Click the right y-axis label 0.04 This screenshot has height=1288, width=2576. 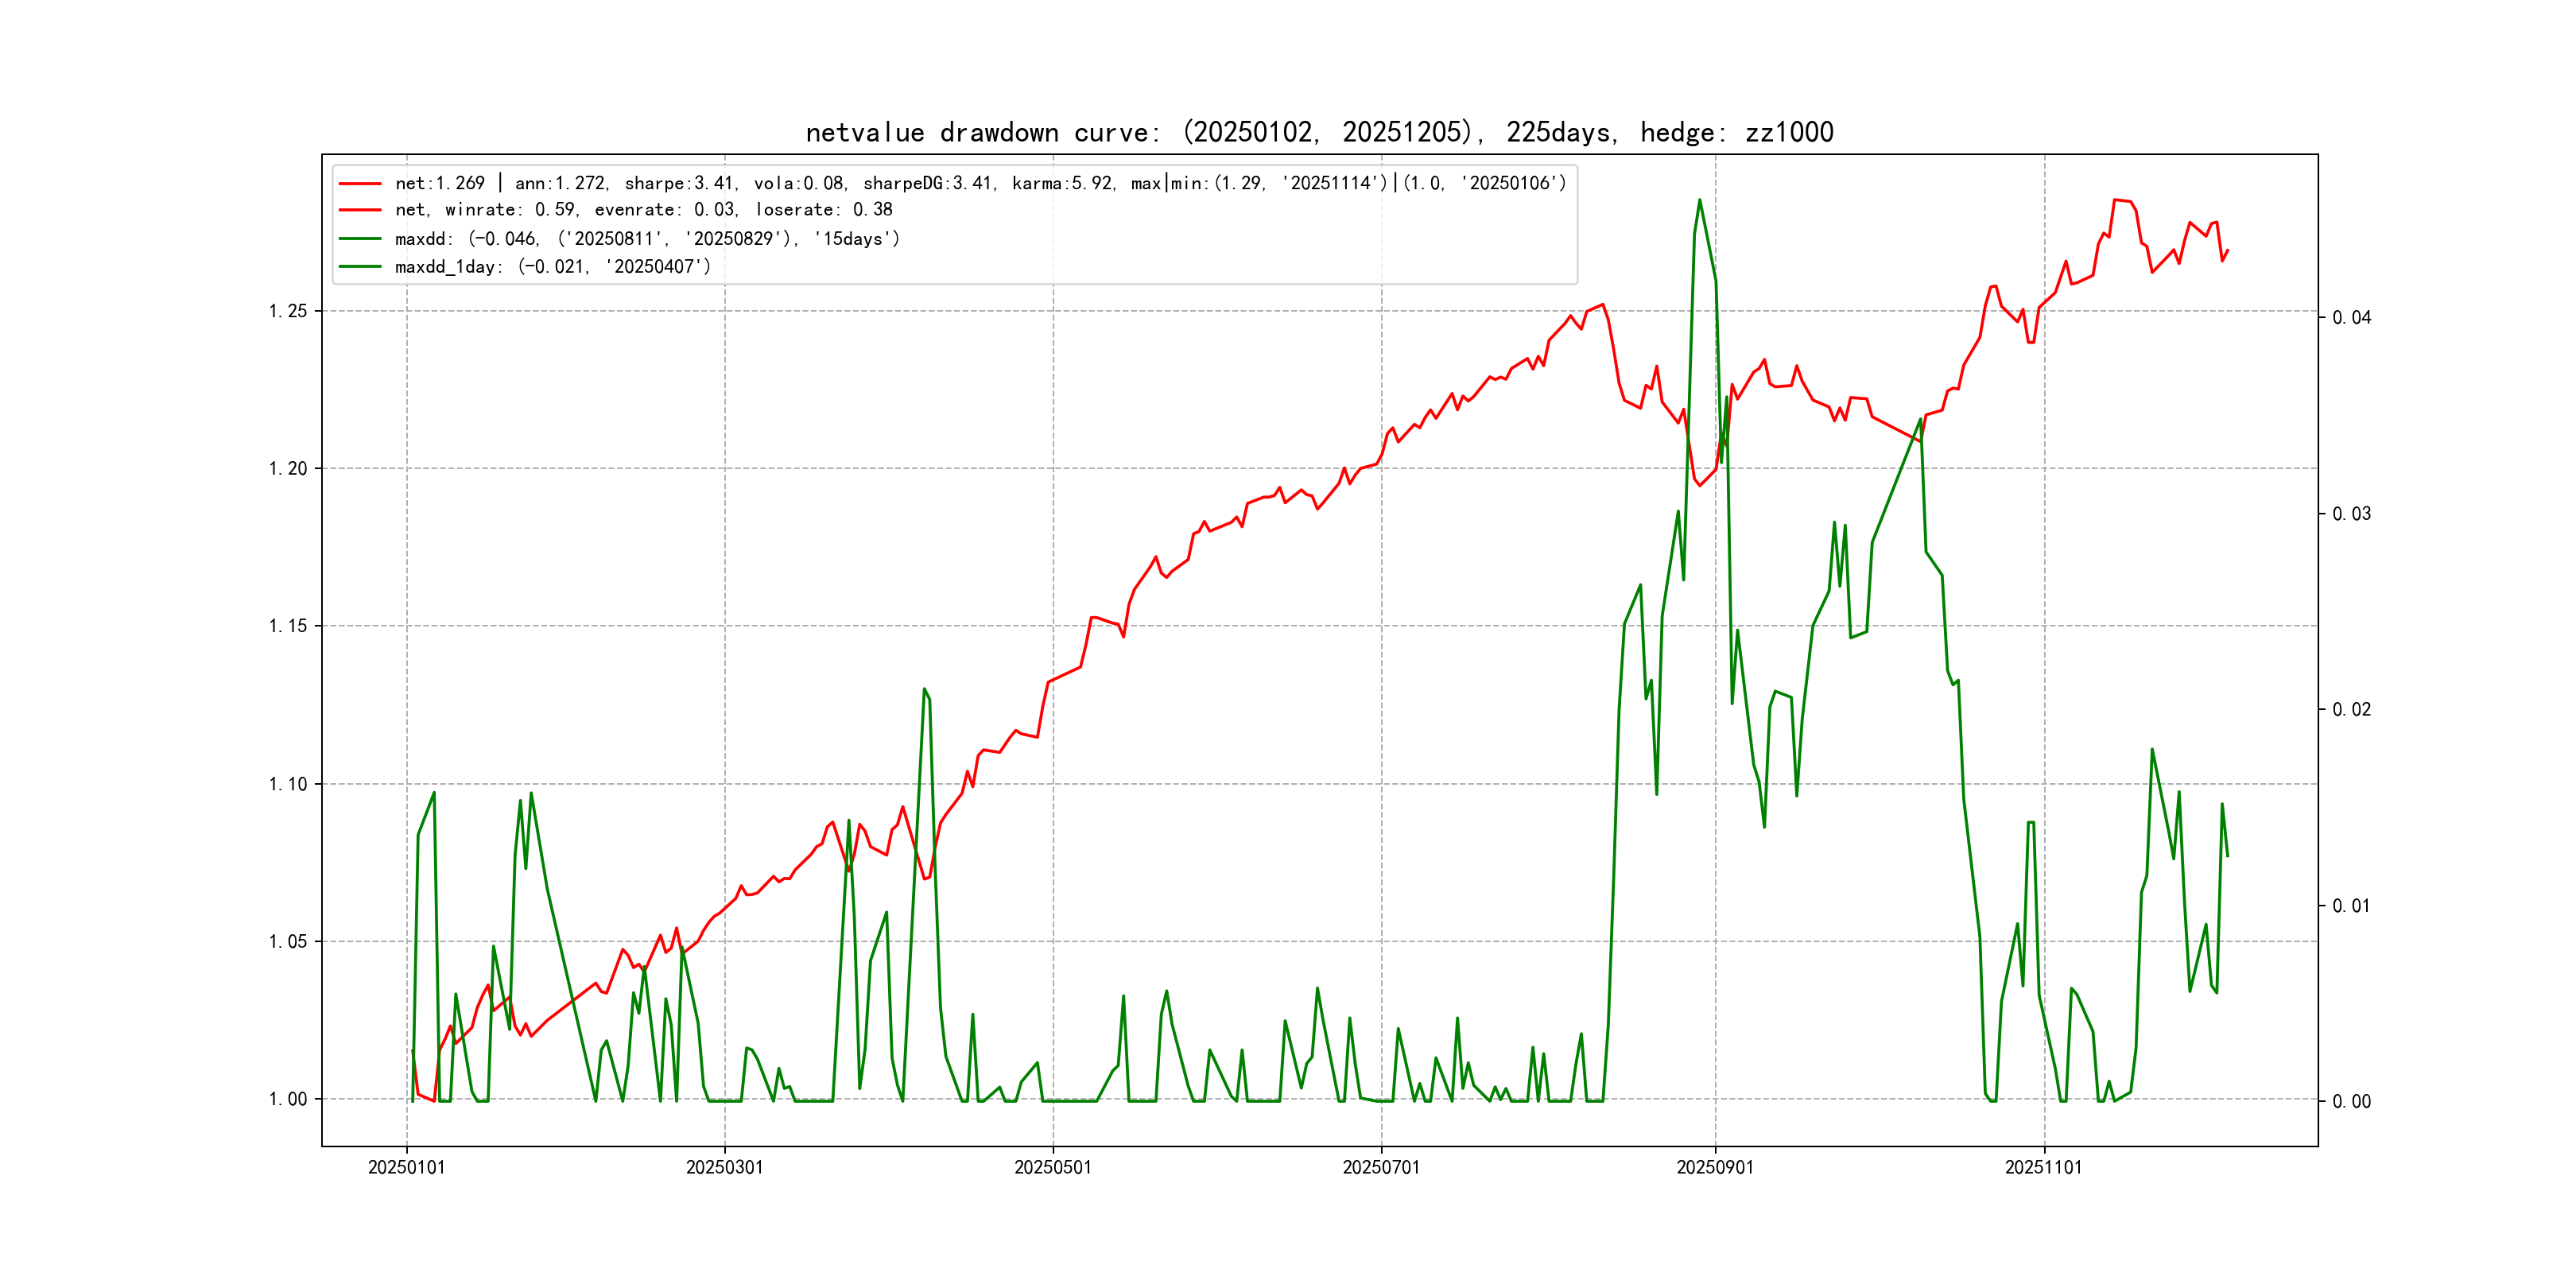[x=2351, y=318]
